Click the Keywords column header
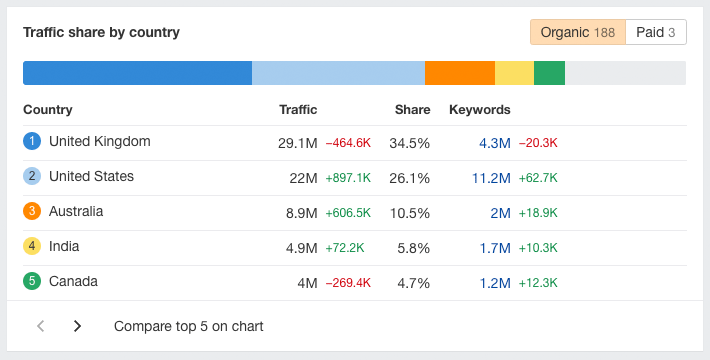Screen dimensions: 710x360 click(x=480, y=110)
